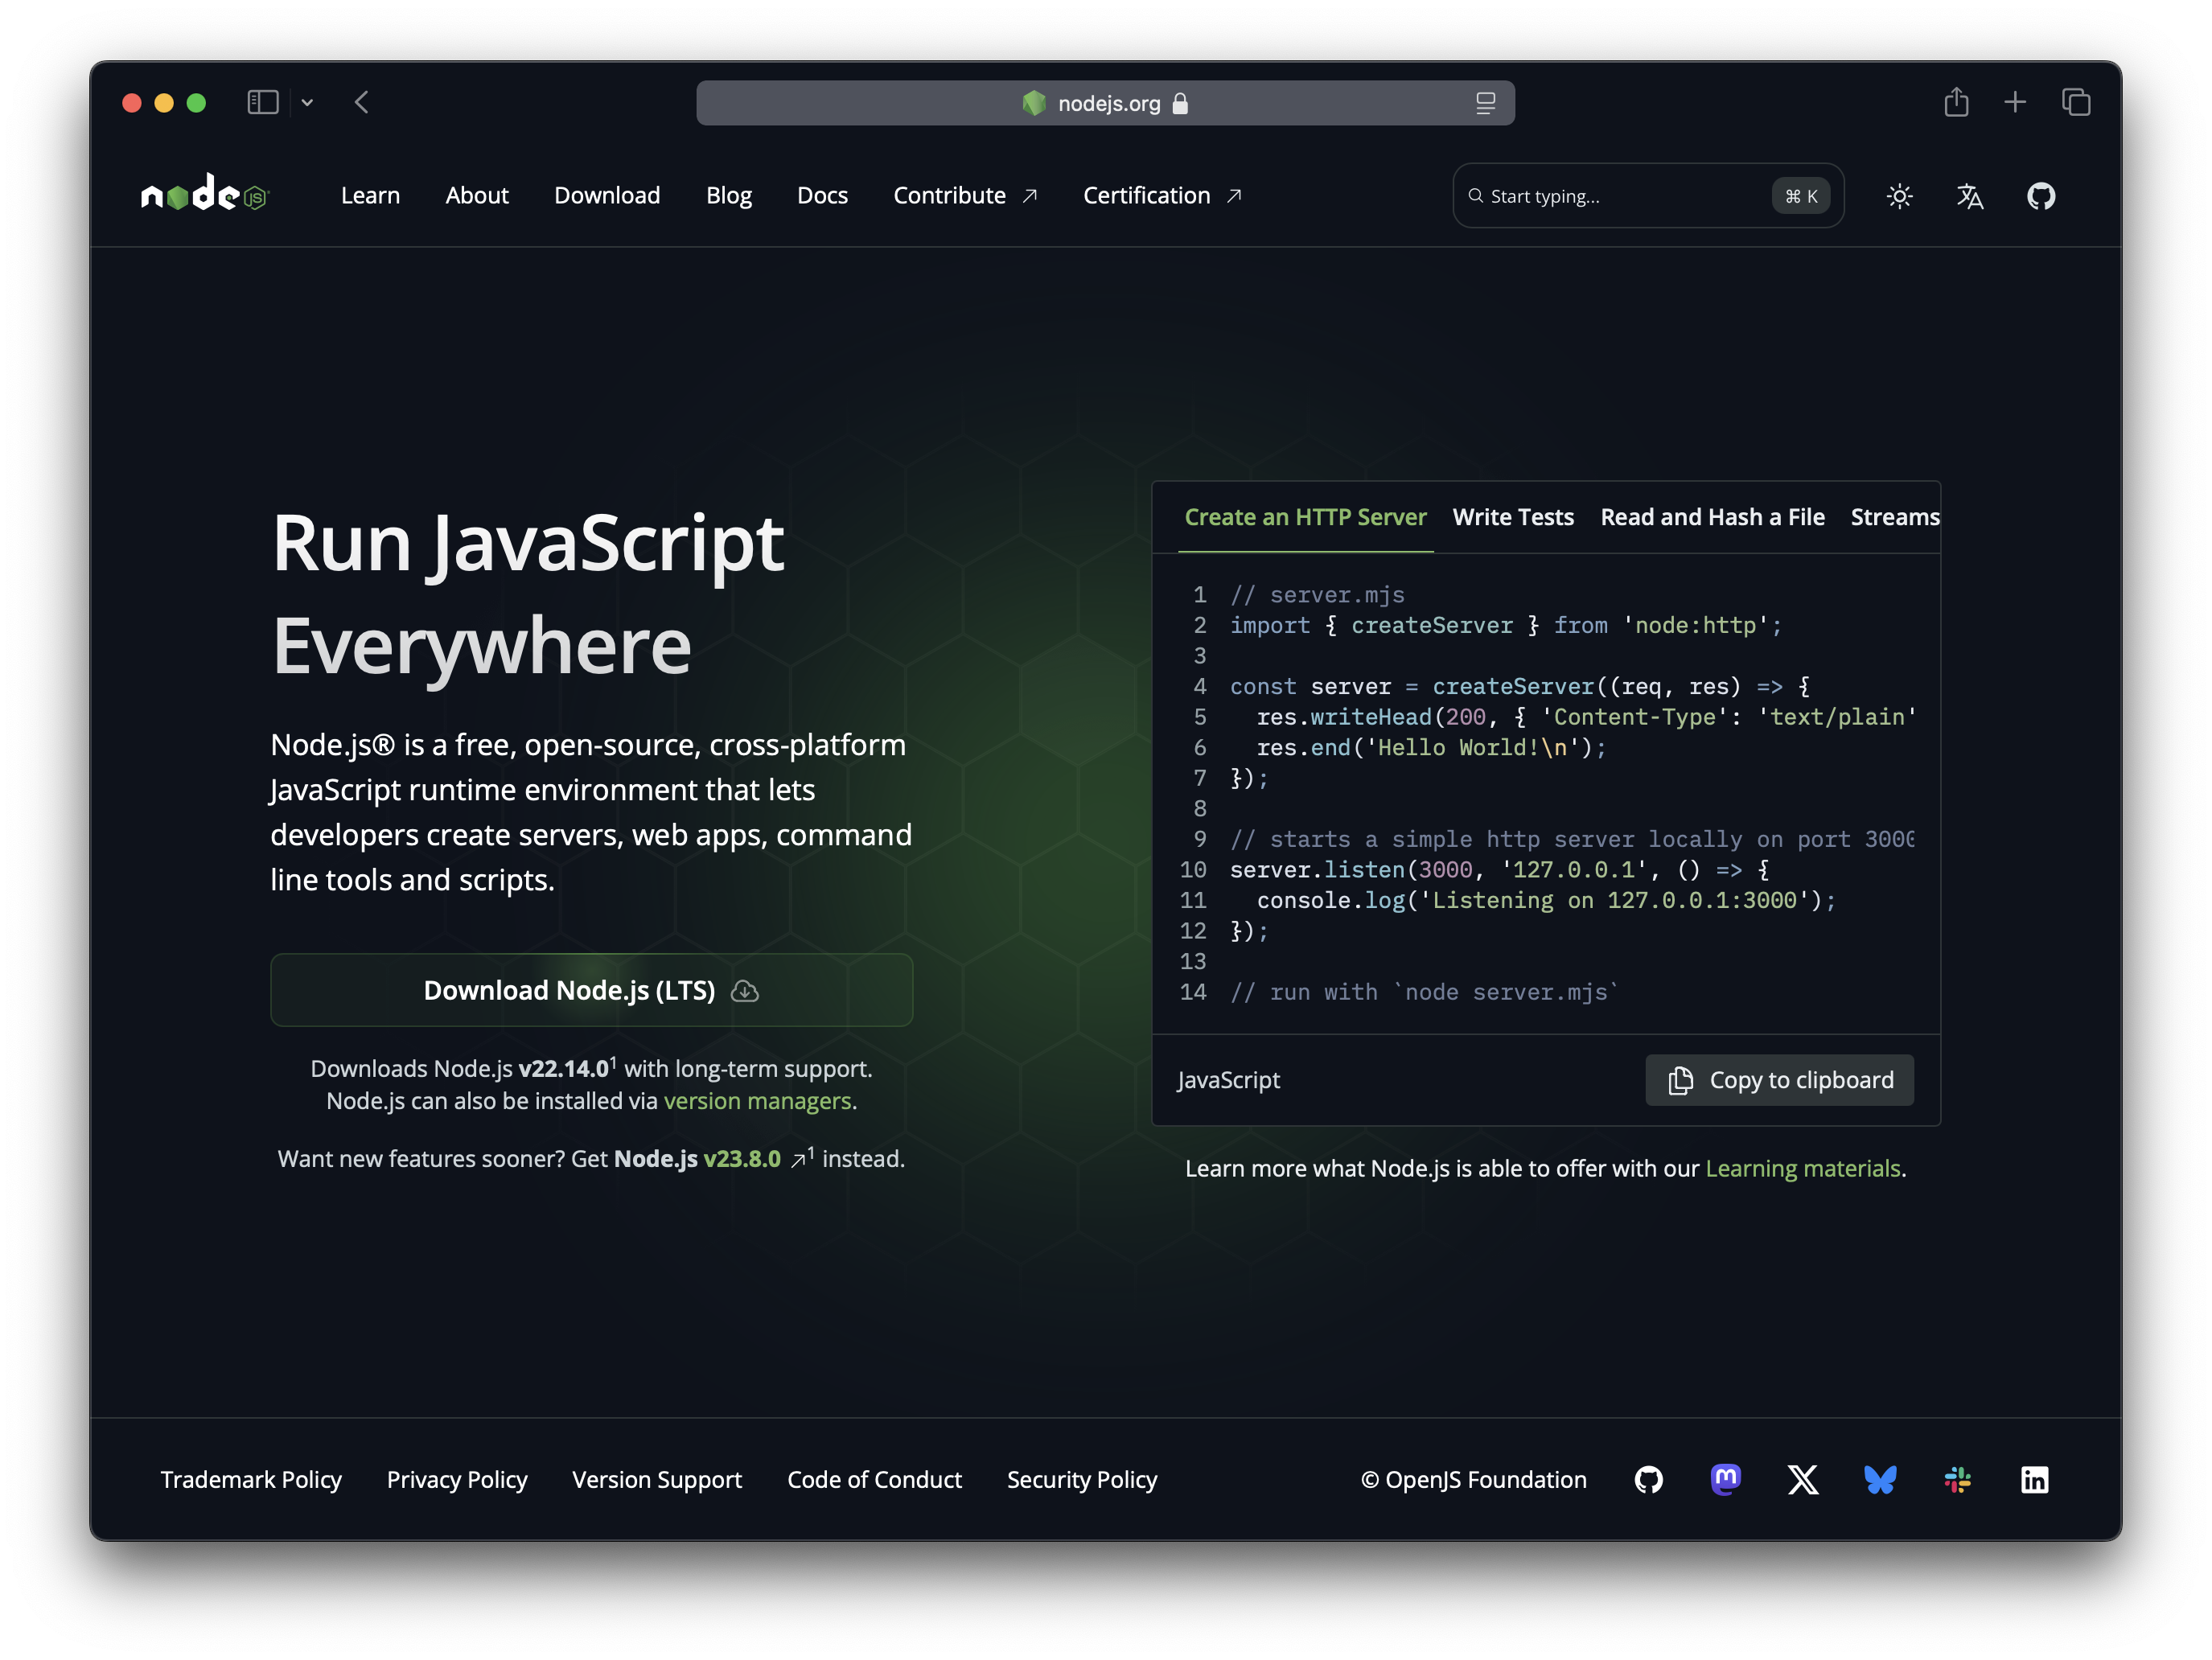2212x1660 pixels.
Task: Select the Create an HTTP Server tab
Action: [1305, 517]
